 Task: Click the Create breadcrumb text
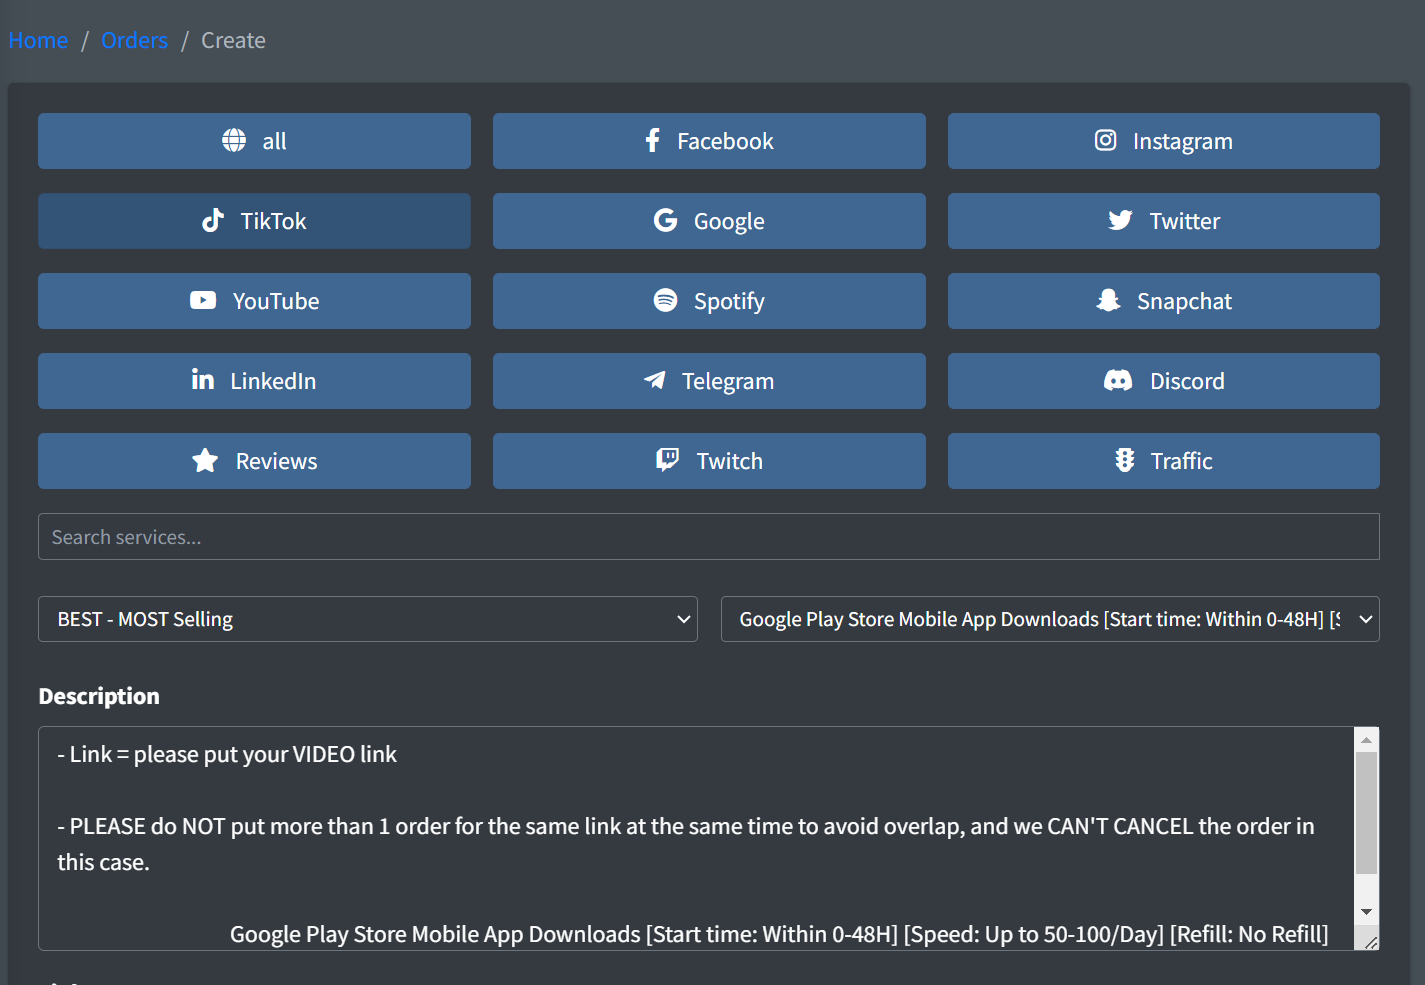233,40
